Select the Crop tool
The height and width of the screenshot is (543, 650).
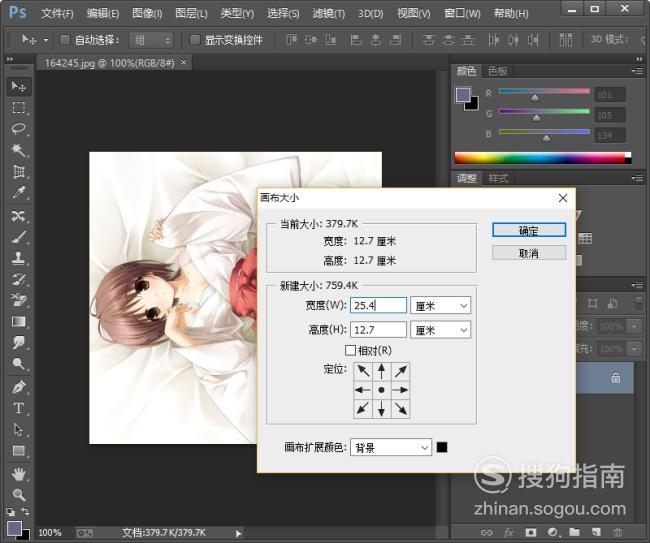tap(19, 171)
